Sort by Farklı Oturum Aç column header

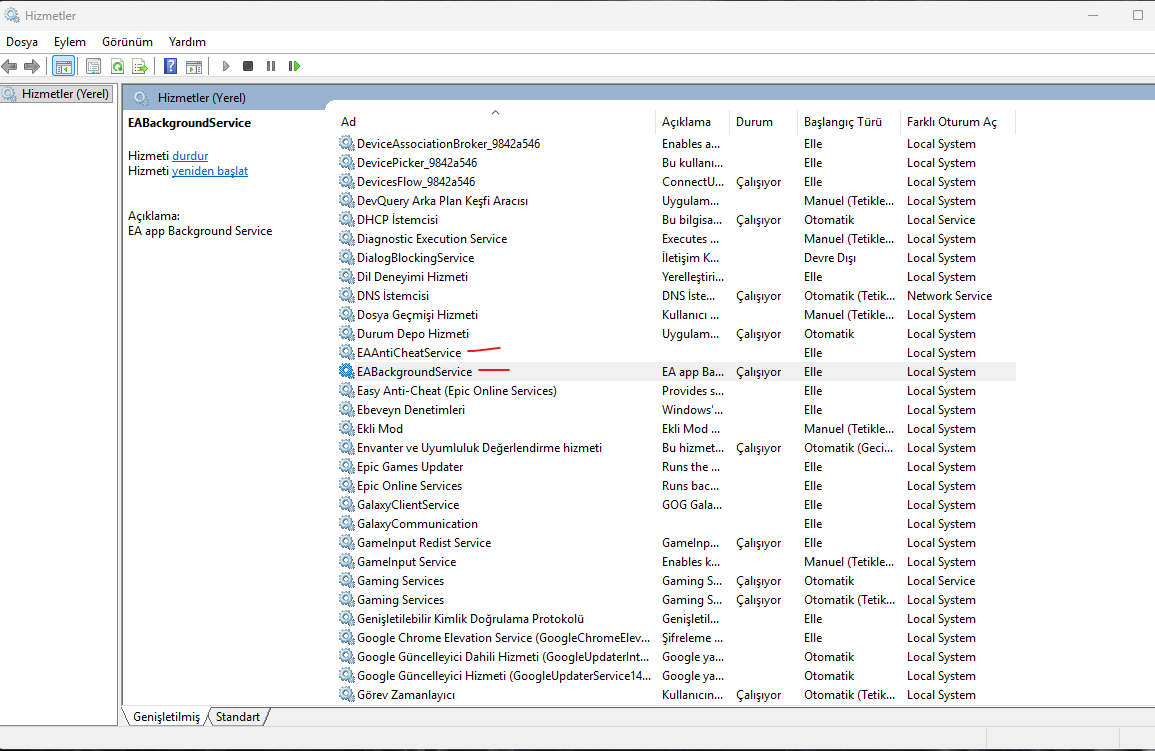[x=958, y=121]
